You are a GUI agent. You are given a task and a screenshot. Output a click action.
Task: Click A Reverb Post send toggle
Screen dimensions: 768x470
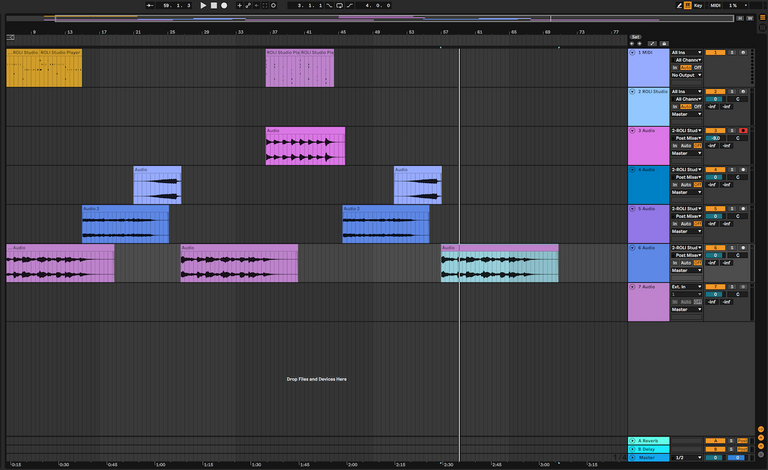(x=743, y=441)
